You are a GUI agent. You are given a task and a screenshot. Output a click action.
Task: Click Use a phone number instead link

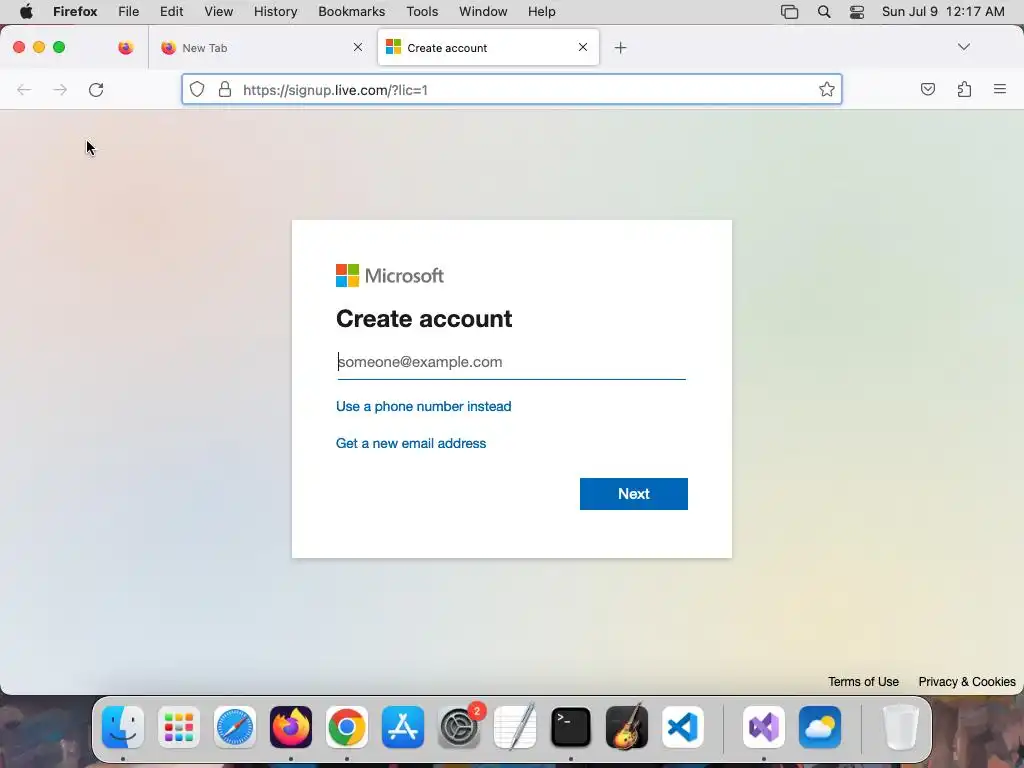[423, 406]
